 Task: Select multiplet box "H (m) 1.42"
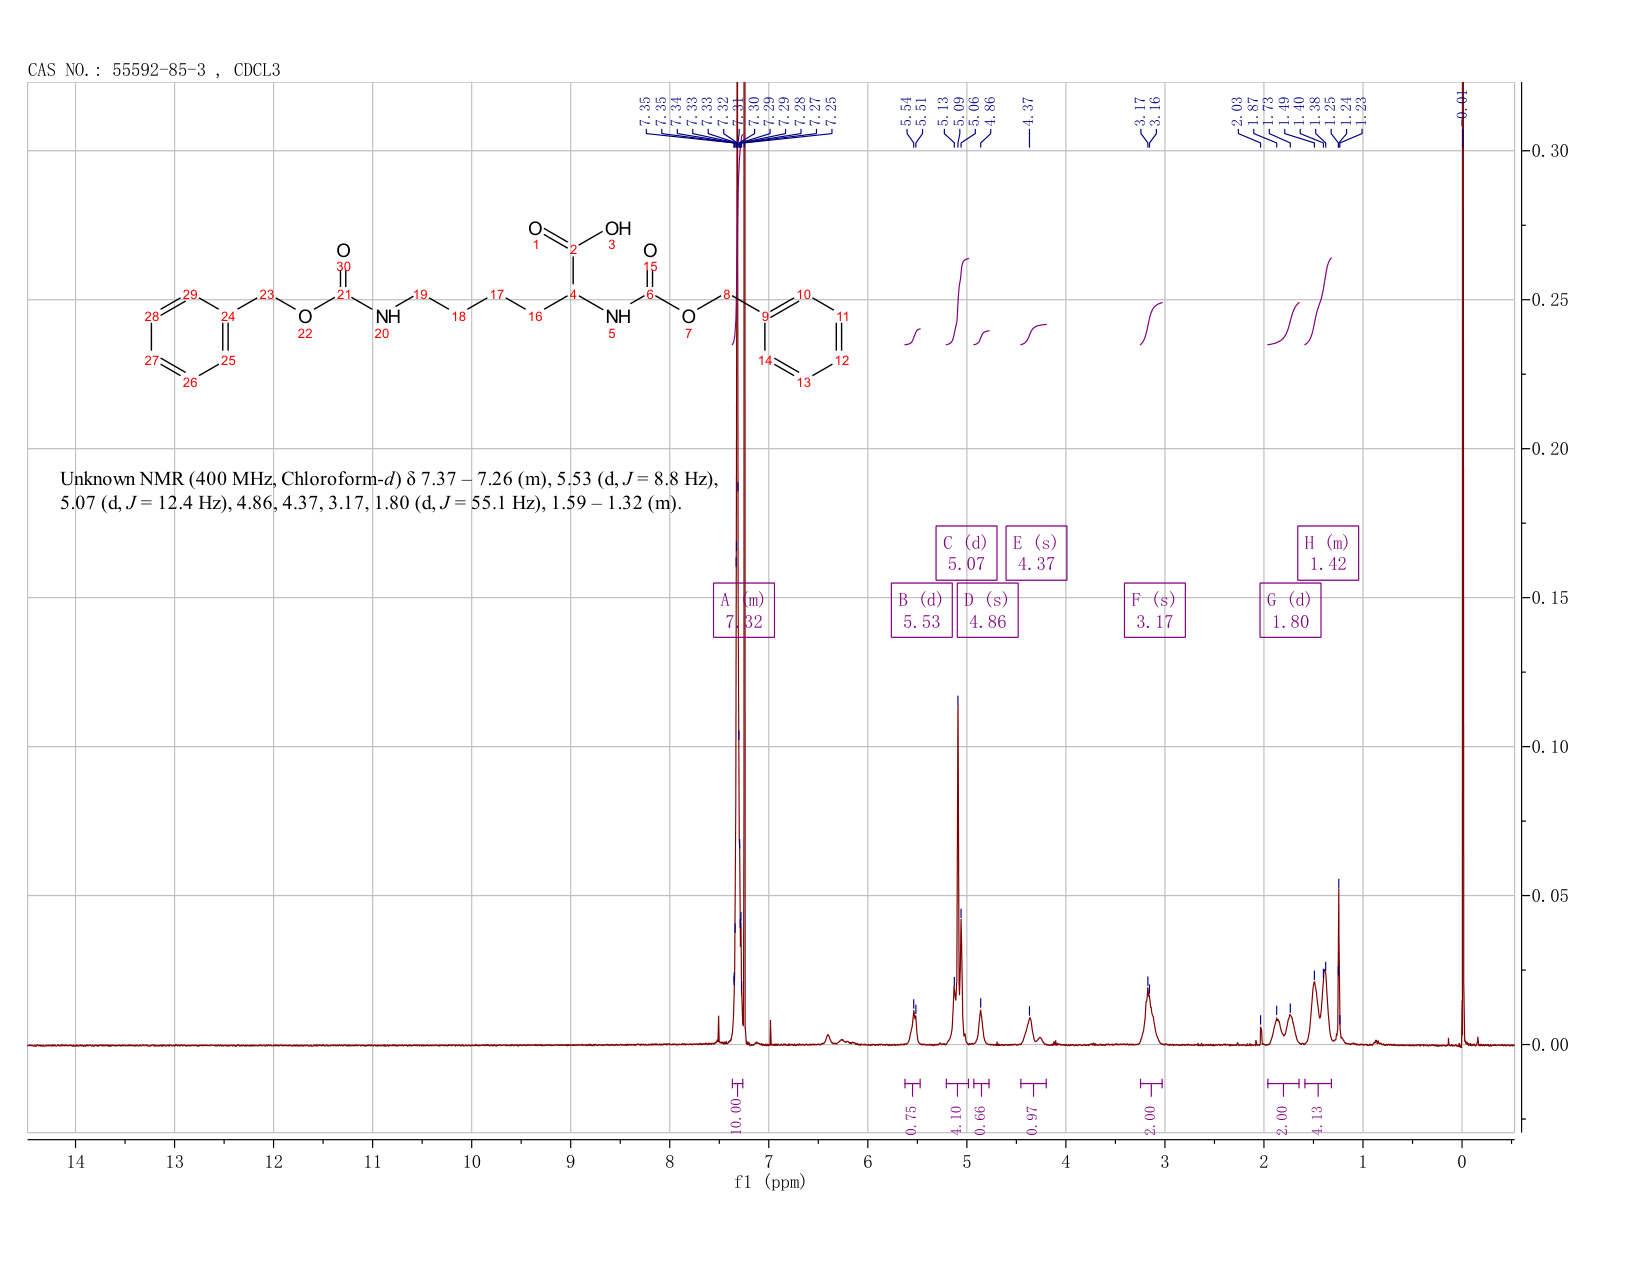pos(1328,553)
